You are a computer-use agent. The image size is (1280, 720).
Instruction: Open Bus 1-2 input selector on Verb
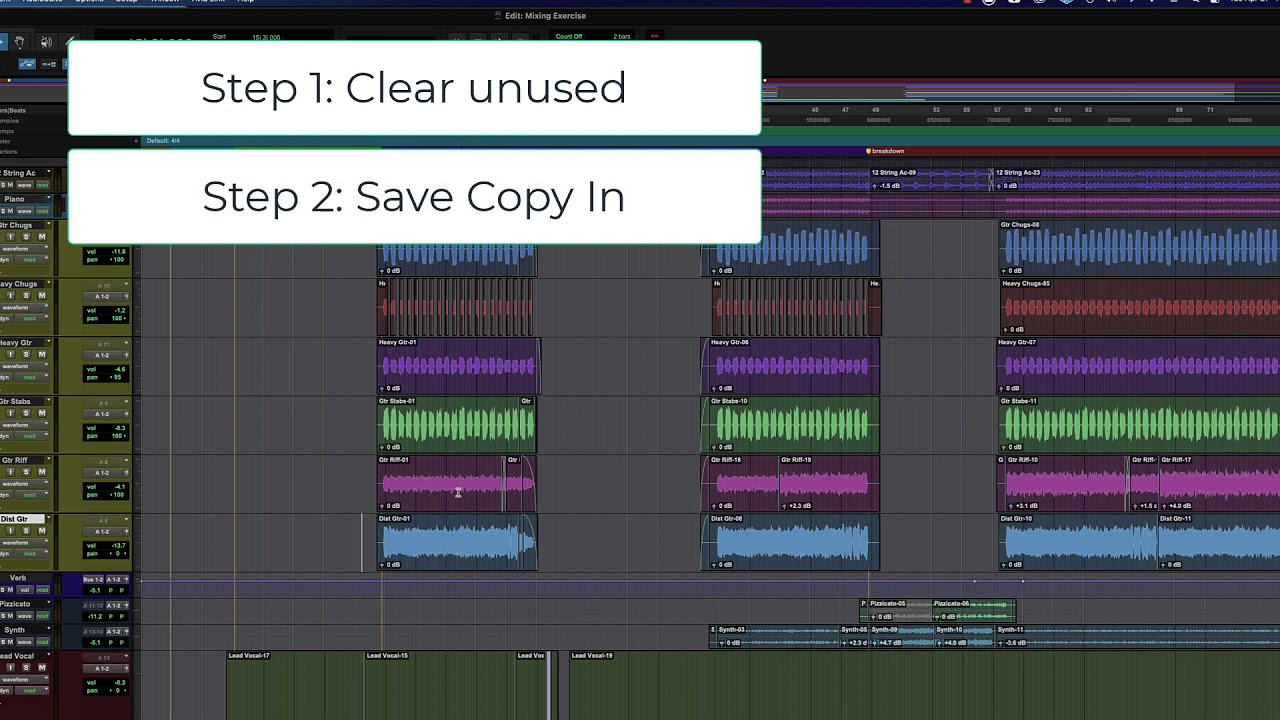coord(93,579)
